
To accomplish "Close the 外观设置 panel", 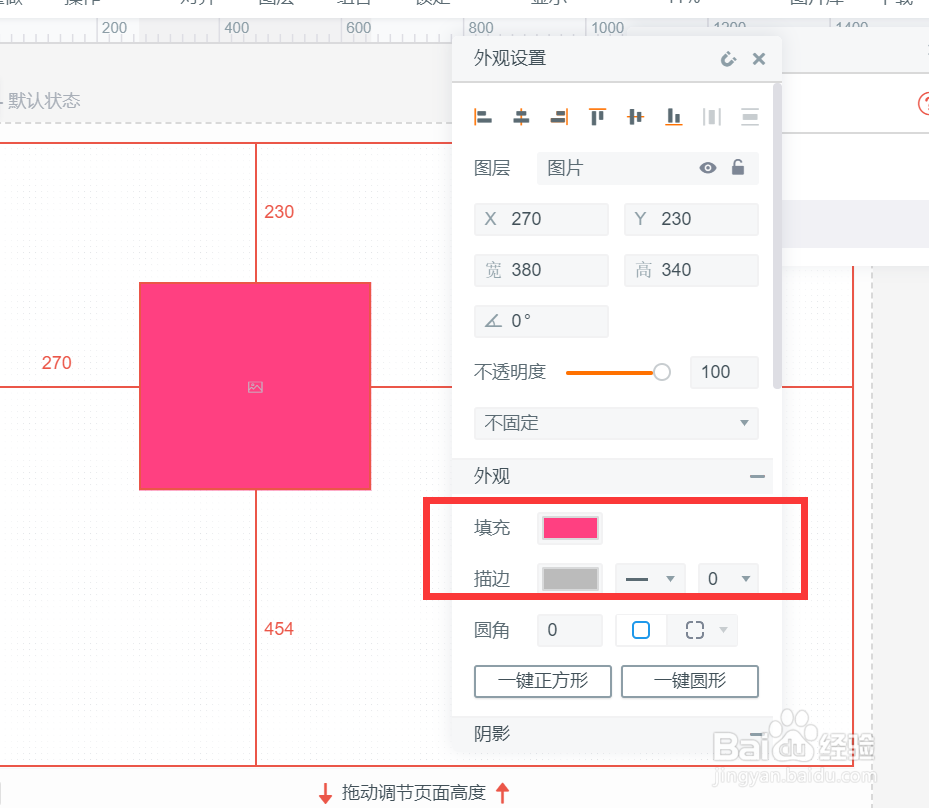I will 759,59.
